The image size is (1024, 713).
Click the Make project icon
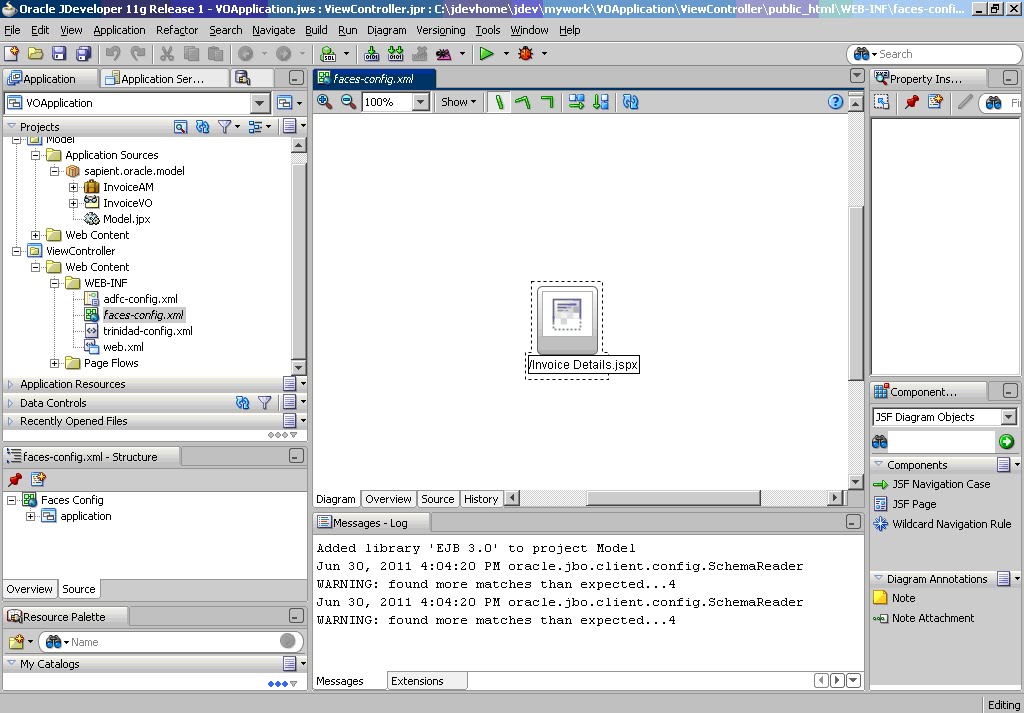(372, 54)
